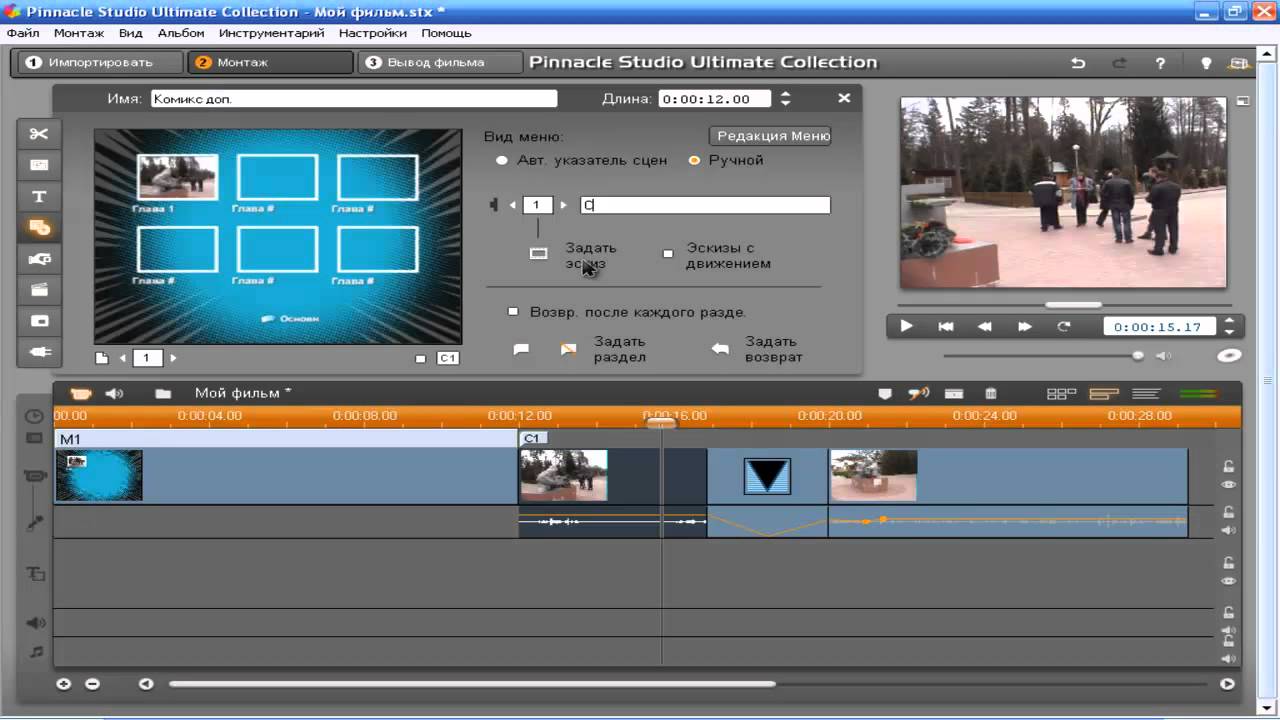Open the Настройки menu

click(373, 33)
